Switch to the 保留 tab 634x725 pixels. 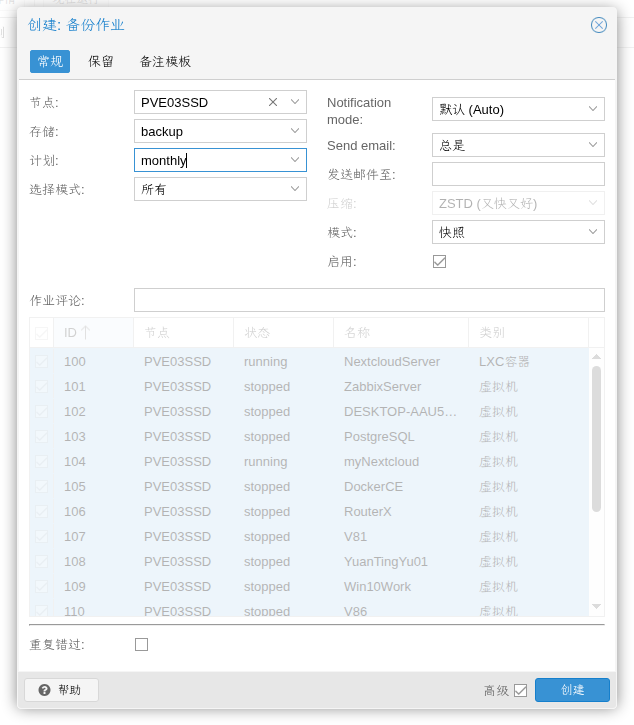101,61
